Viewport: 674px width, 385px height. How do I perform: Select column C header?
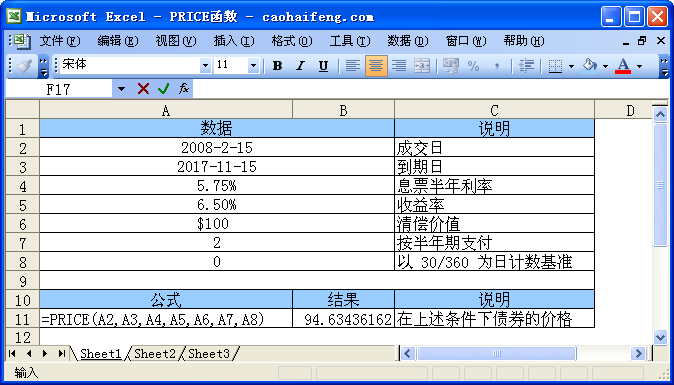click(494, 110)
